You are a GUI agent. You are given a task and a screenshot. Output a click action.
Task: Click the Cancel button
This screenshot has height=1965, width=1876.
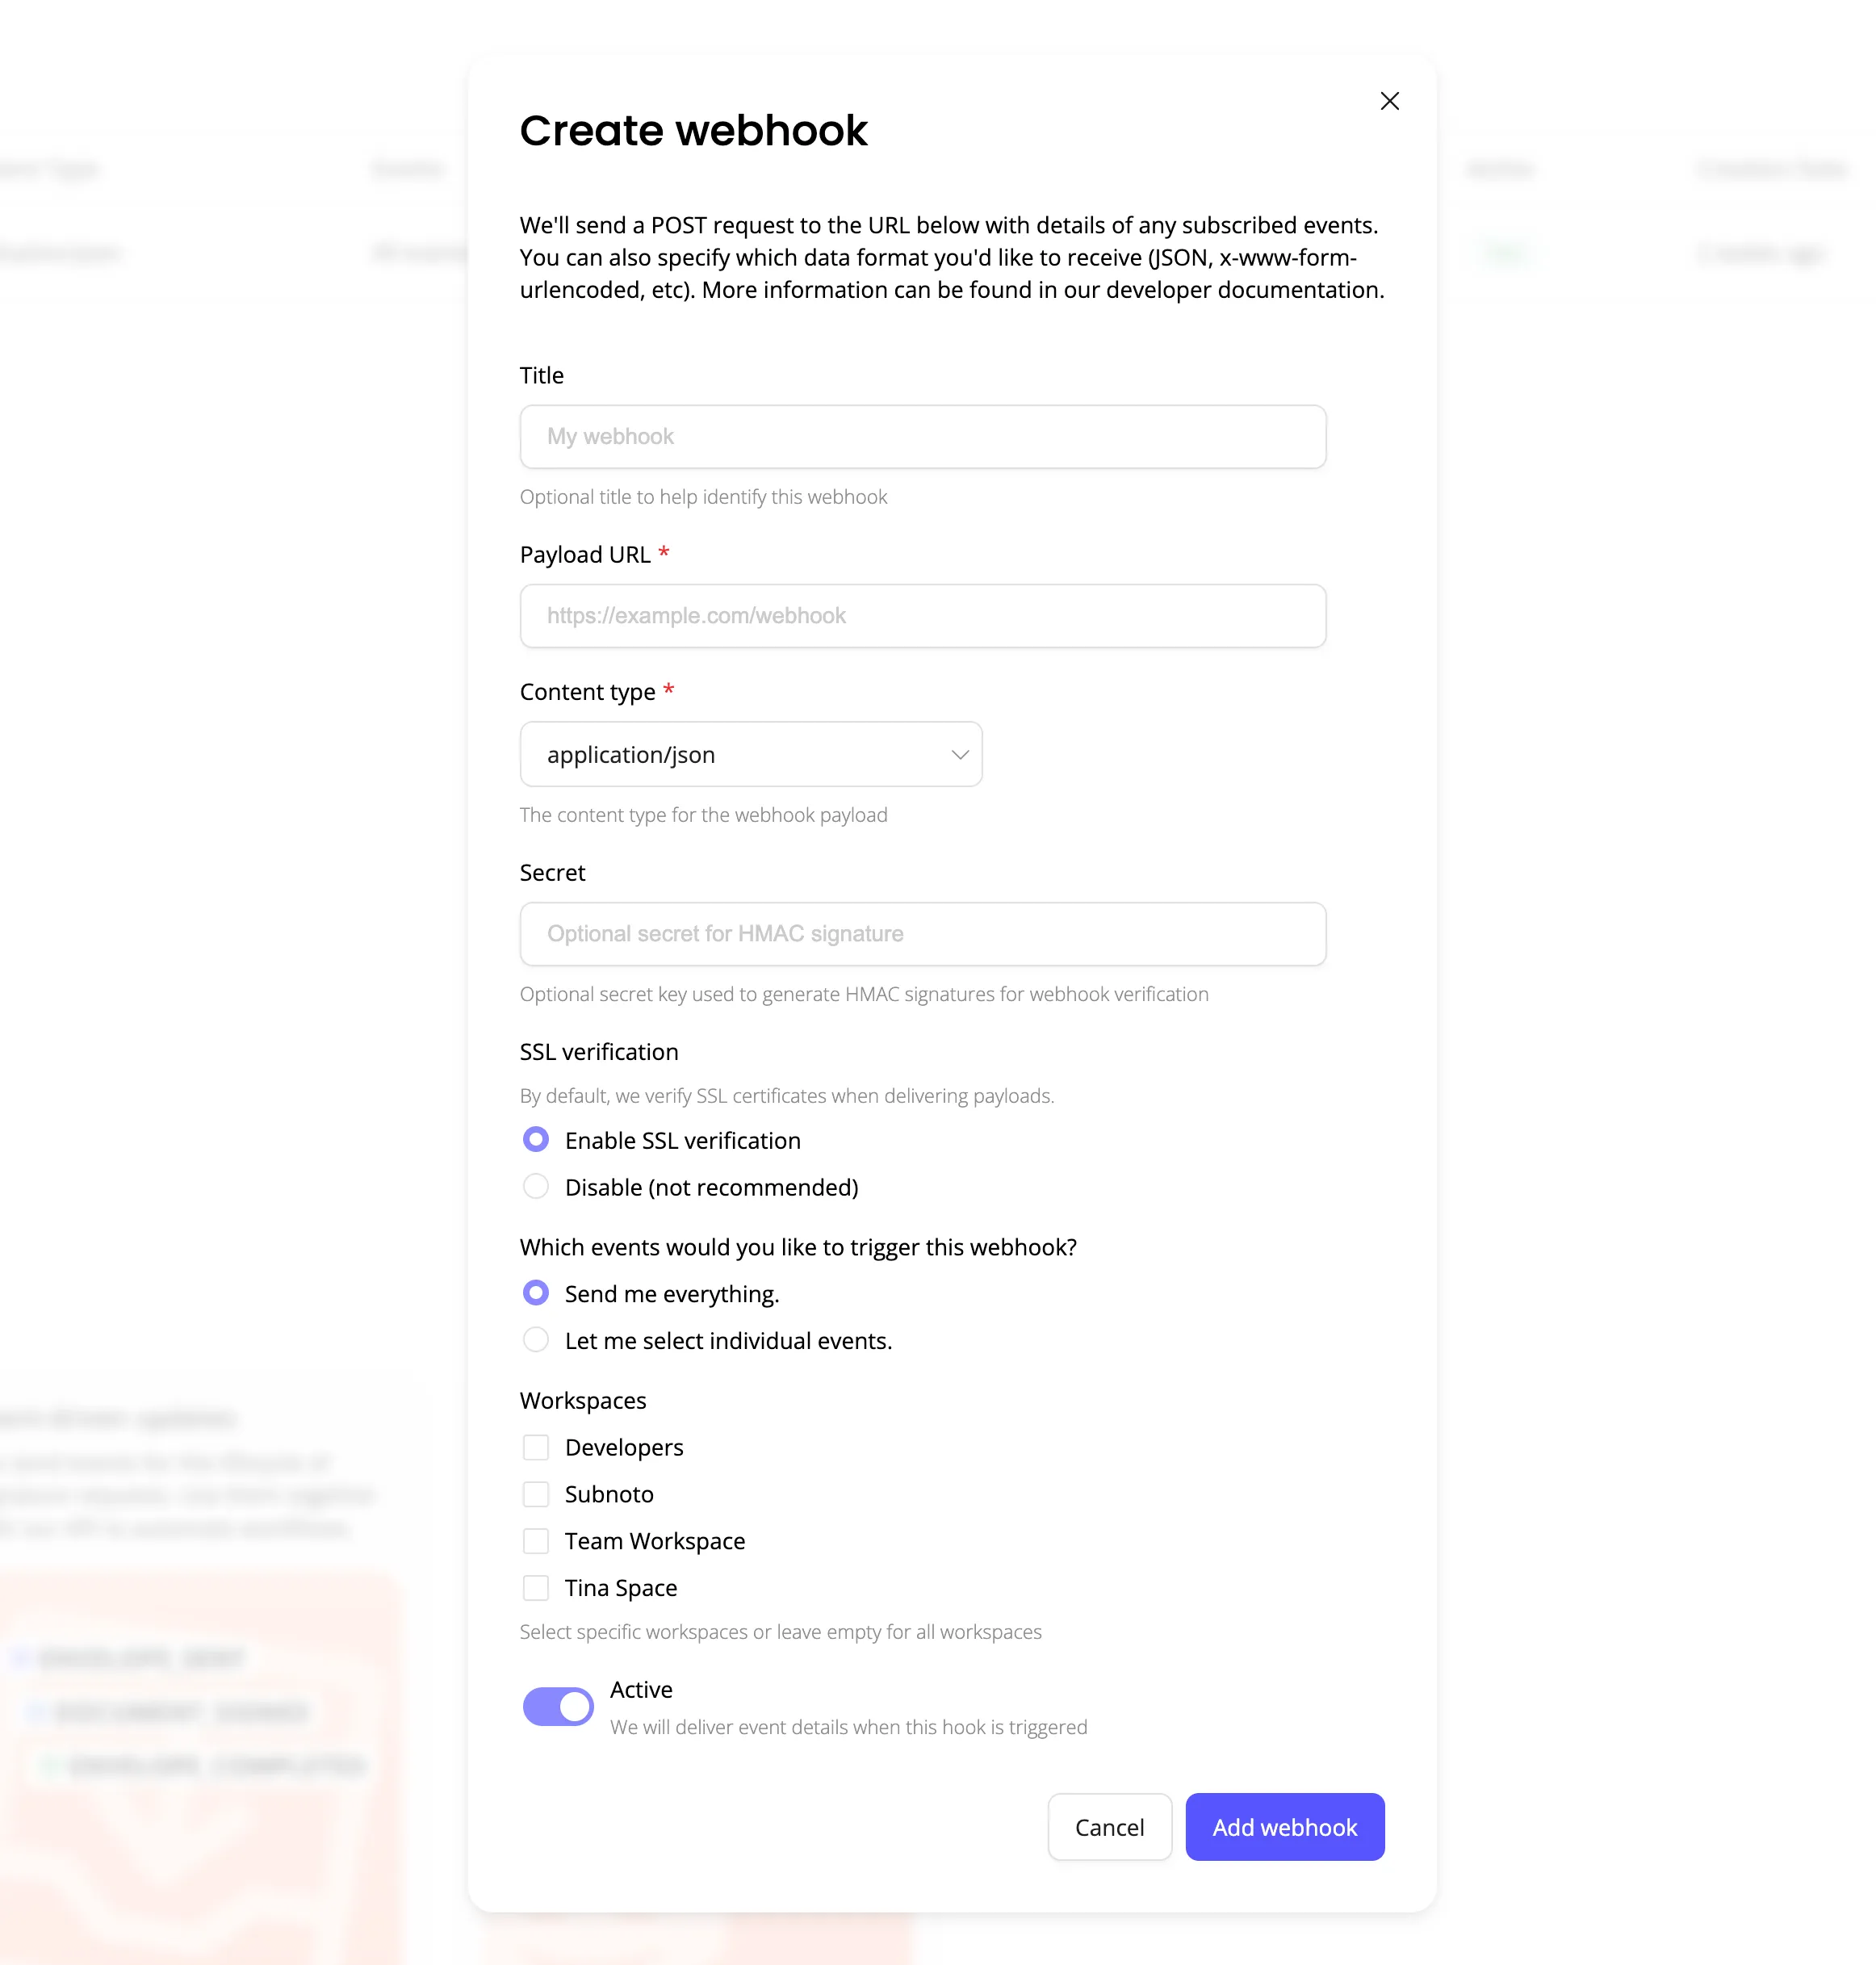(1109, 1827)
